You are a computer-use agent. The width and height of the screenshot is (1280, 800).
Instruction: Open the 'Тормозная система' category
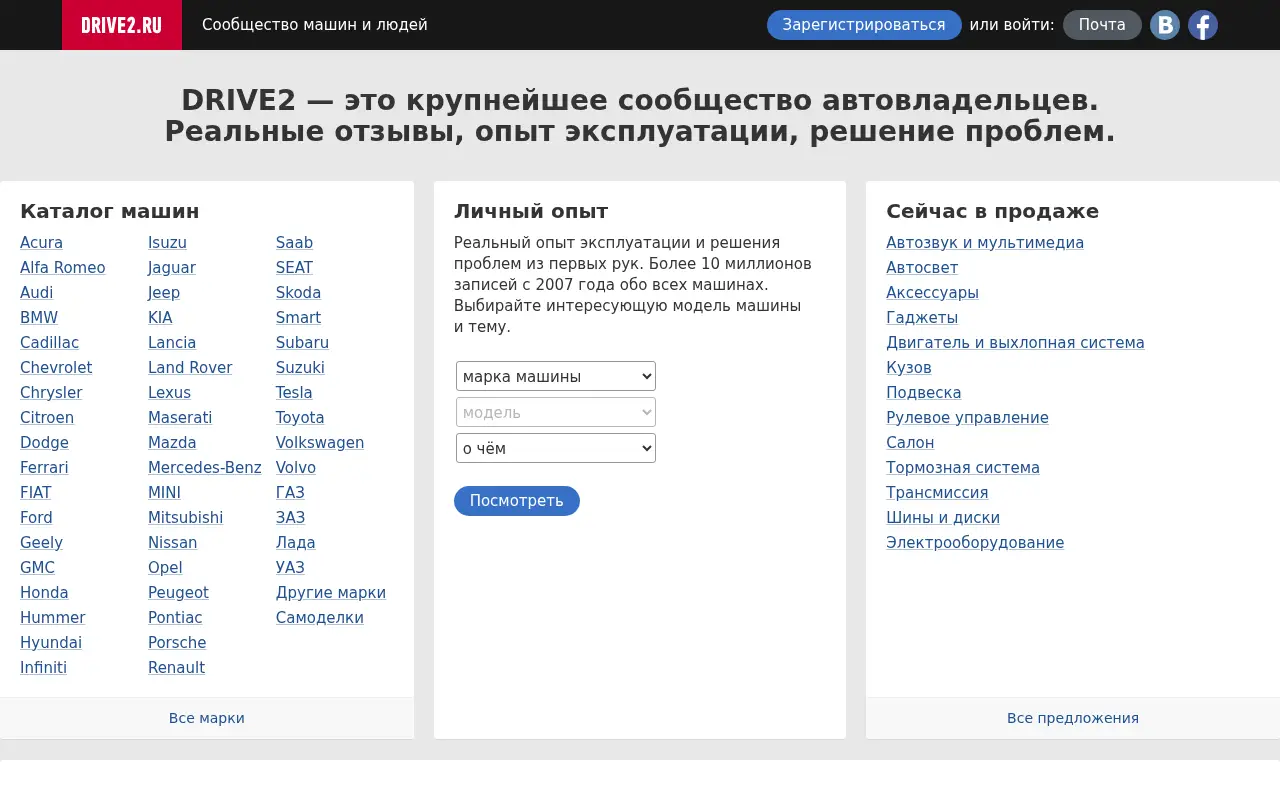pyautogui.click(x=963, y=468)
